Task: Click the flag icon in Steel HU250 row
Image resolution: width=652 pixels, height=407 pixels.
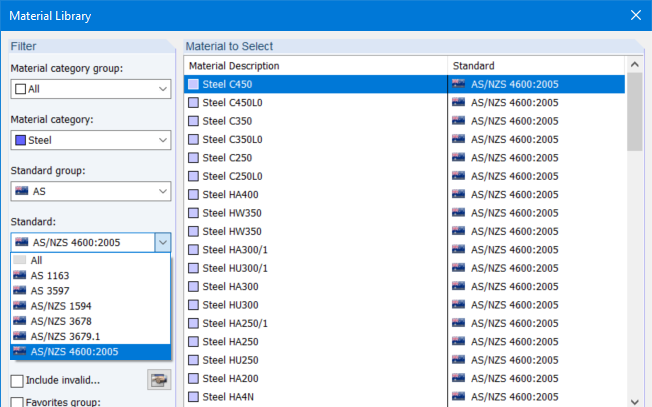Action: [x=458, y=360]
